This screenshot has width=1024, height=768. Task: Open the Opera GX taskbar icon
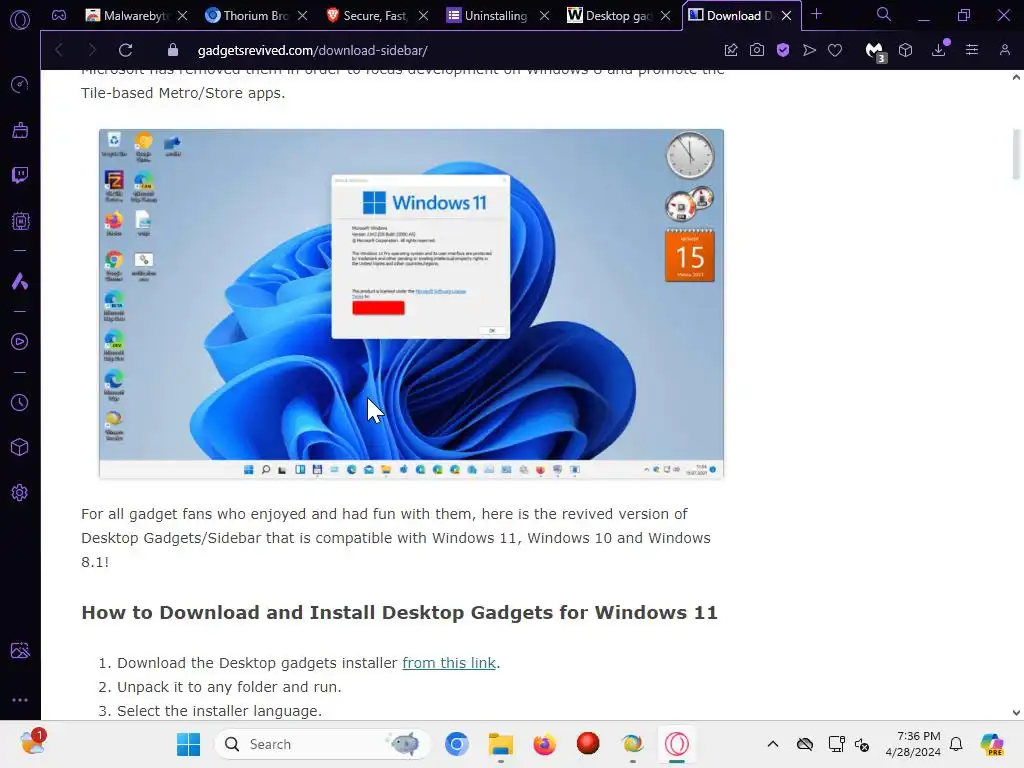[x=677, y=744]
